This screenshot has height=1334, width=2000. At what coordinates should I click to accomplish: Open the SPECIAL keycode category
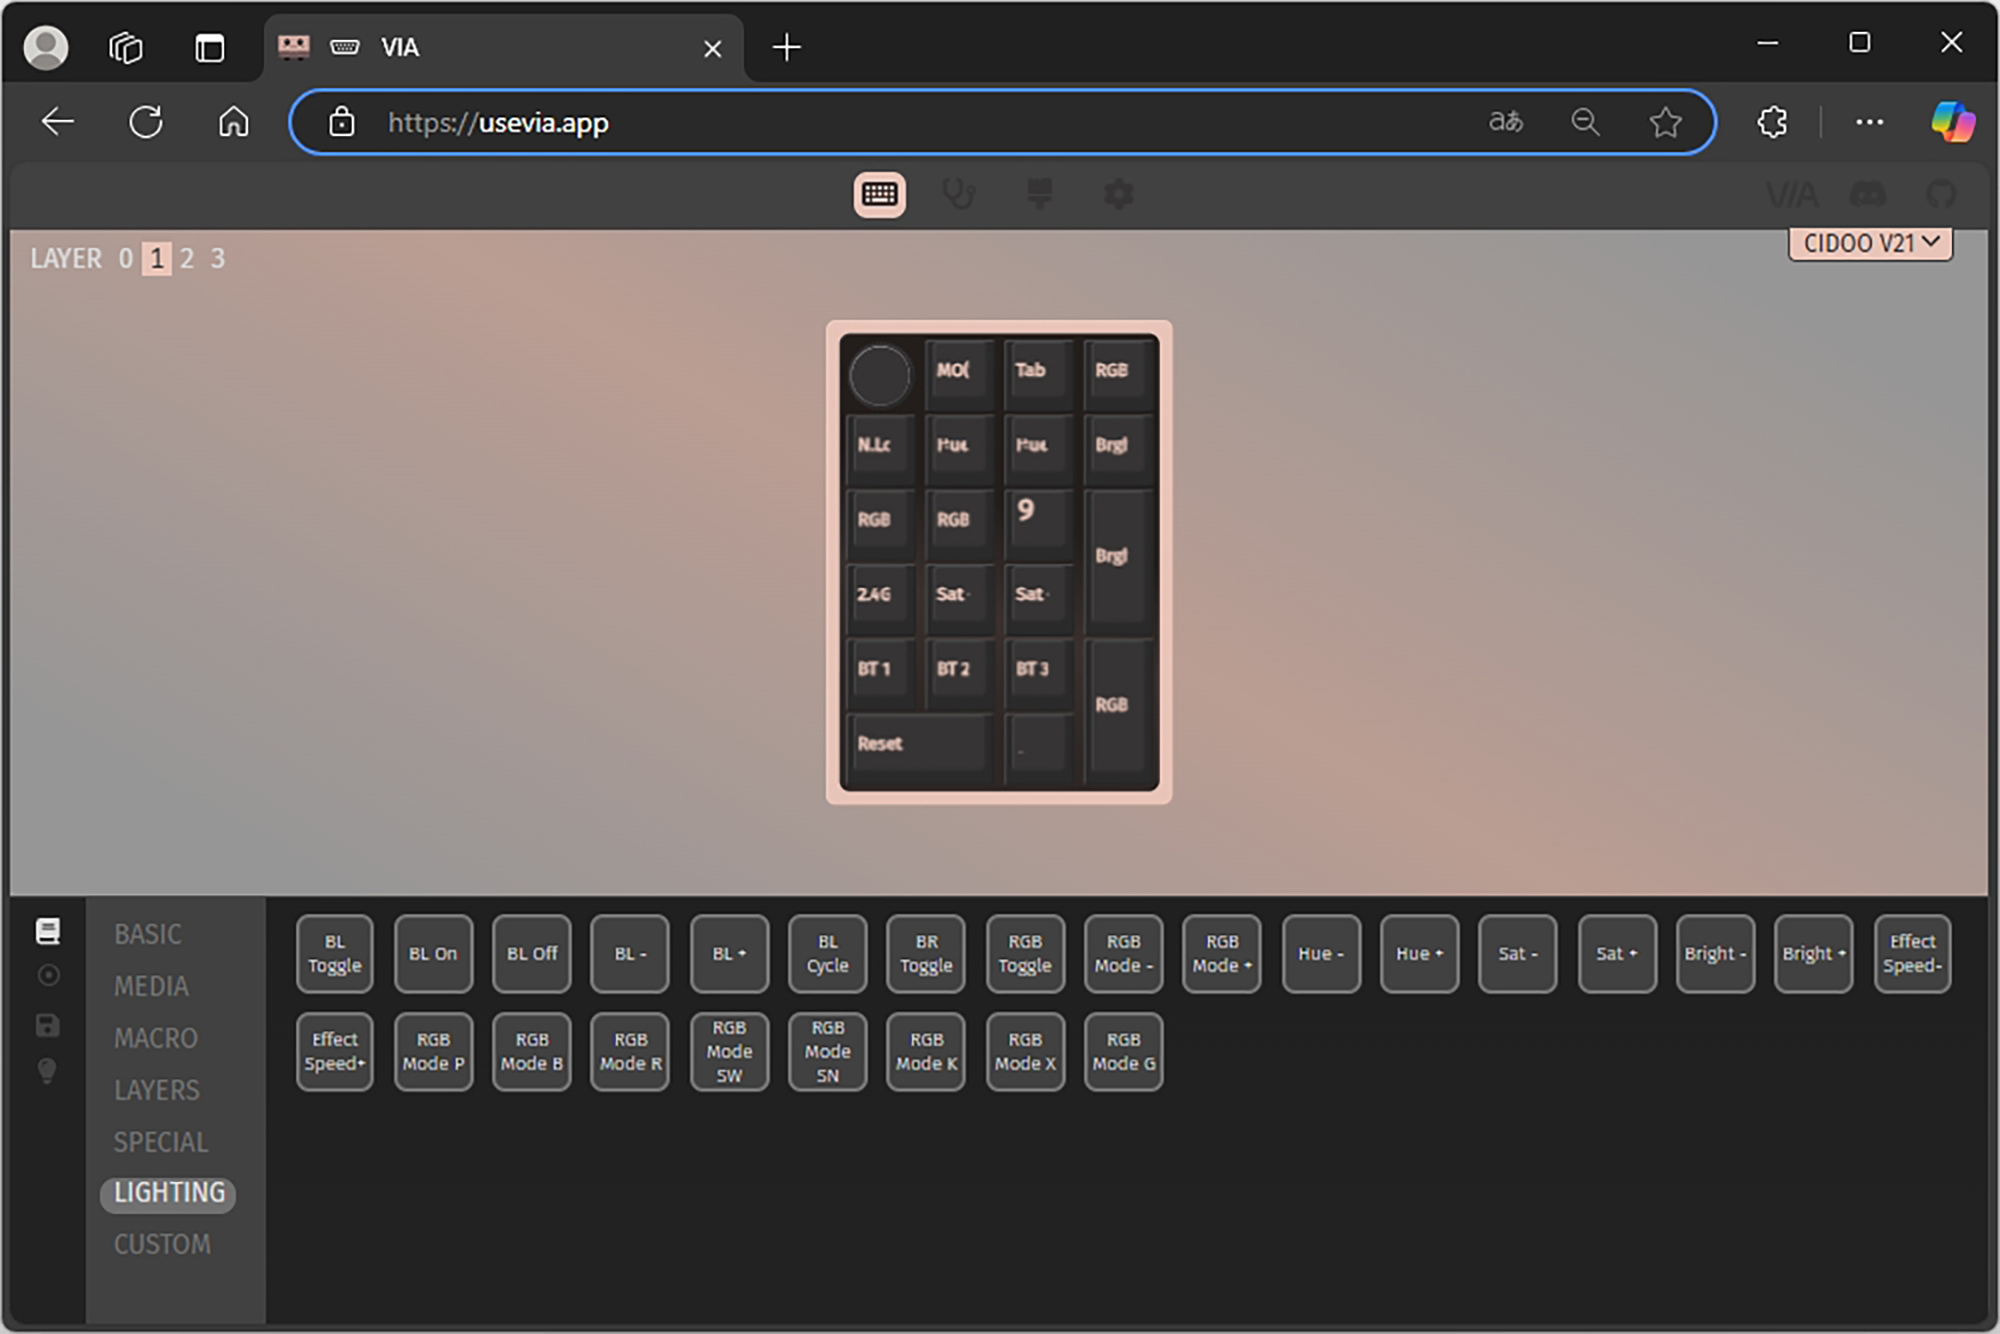click(x=160, y=1142)
